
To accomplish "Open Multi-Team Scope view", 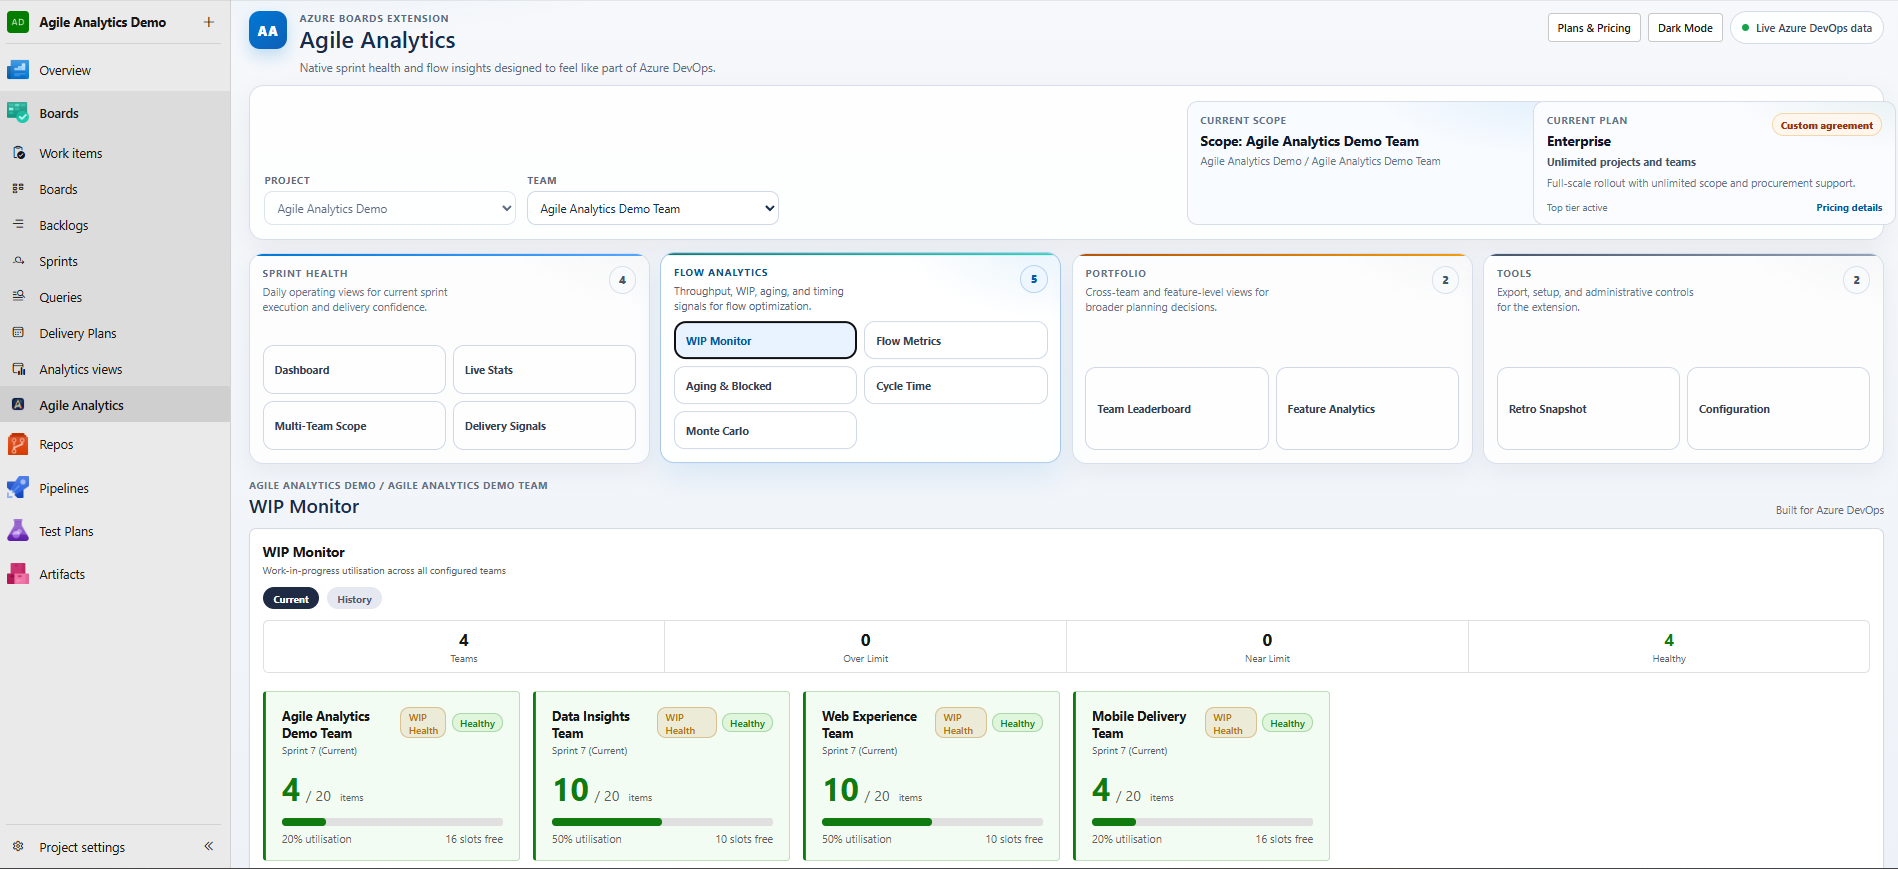I will 354,425.
